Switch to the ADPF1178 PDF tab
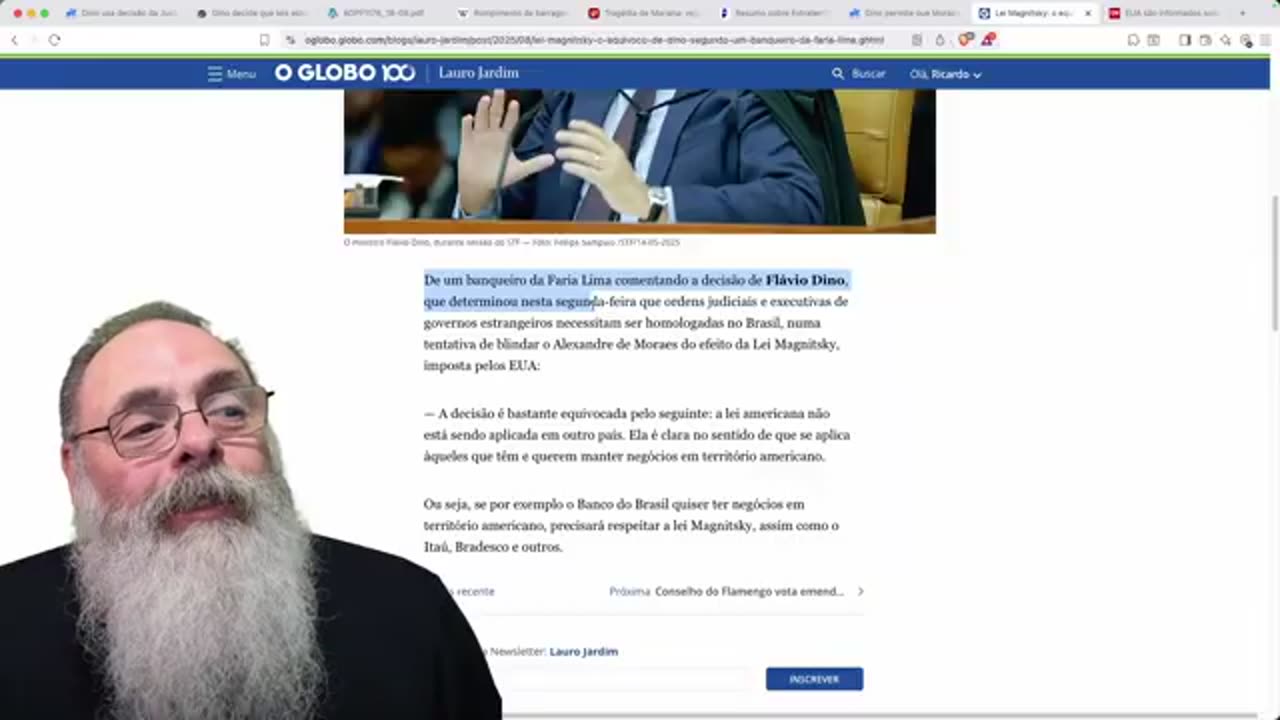1280x720 pixels. point(382,13)
